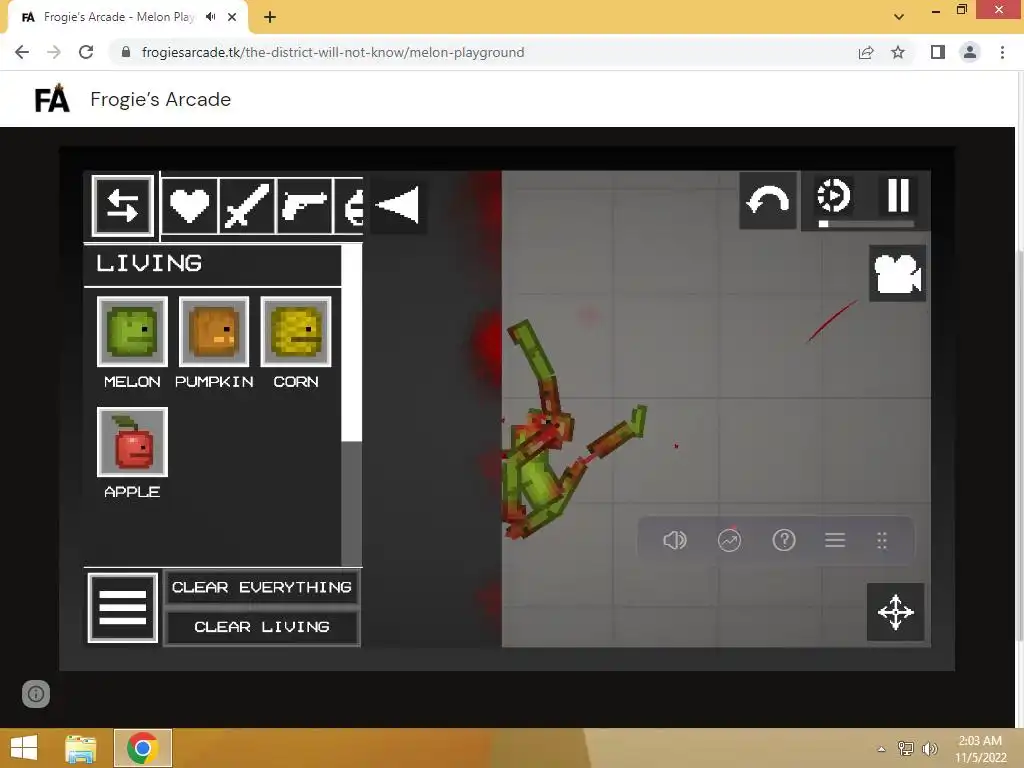Click the Chrome taskbar icon

(143, 748)
